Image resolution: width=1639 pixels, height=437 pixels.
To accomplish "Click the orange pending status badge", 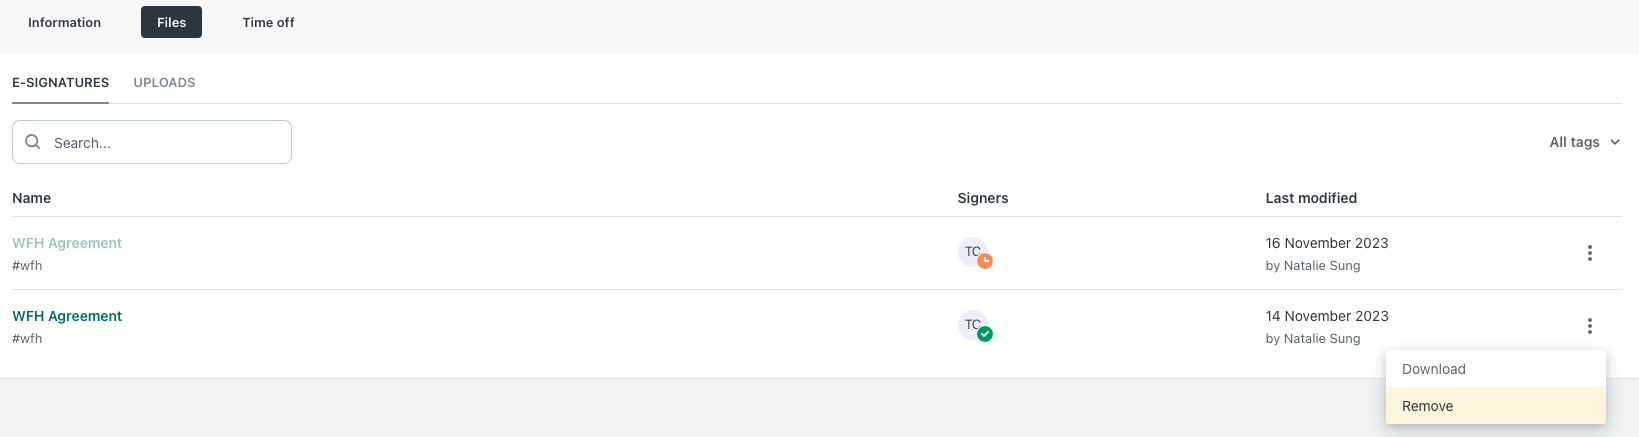I will point(985,261).
